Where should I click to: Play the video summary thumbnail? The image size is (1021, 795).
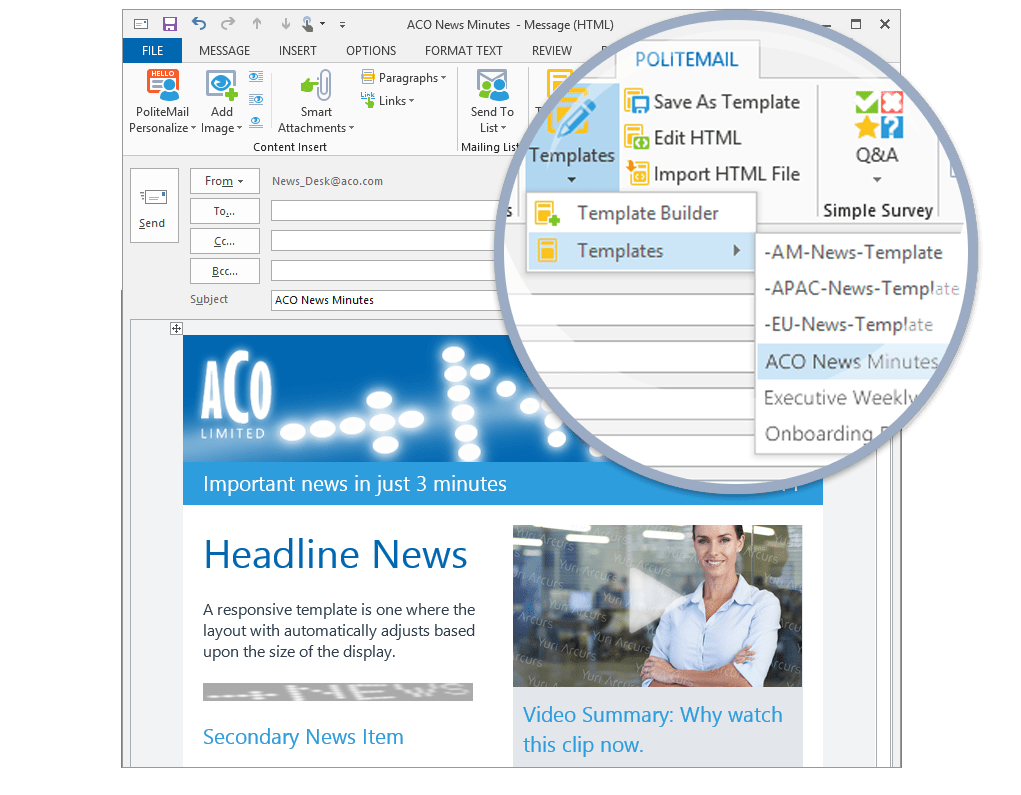coord(657,606)
